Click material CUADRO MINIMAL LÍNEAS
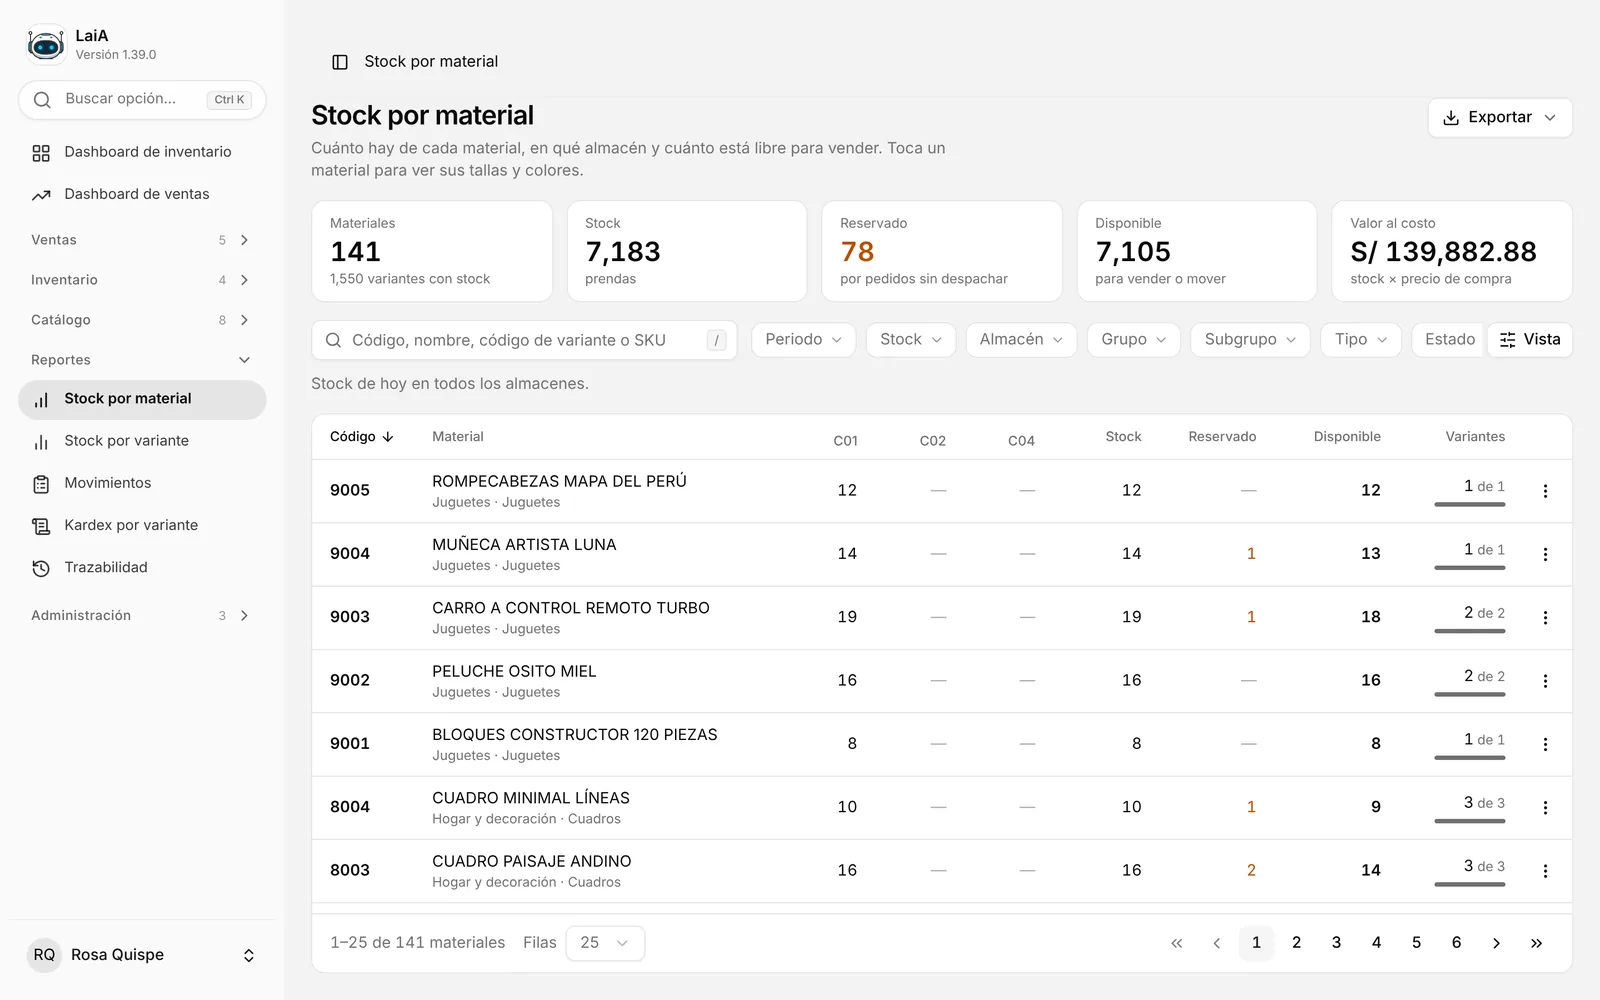 coord(531,798)
